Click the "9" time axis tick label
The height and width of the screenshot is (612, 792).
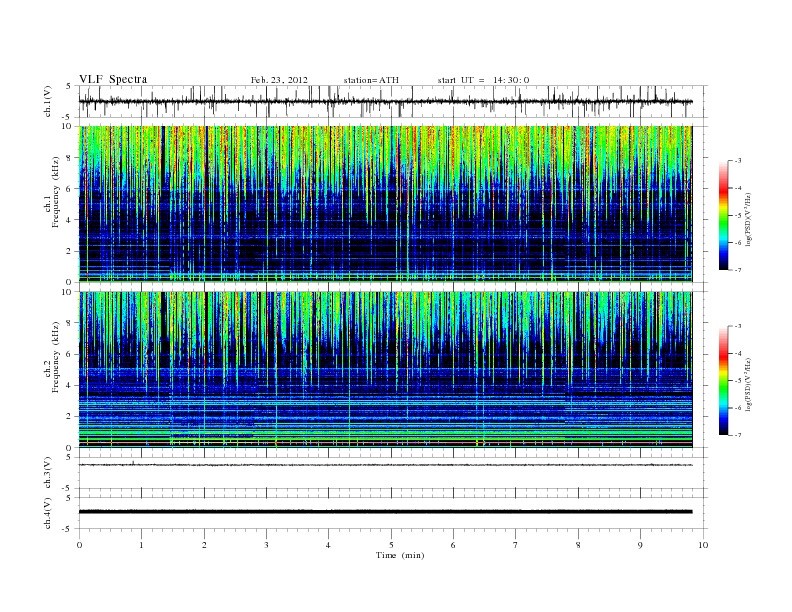(640, 545)
